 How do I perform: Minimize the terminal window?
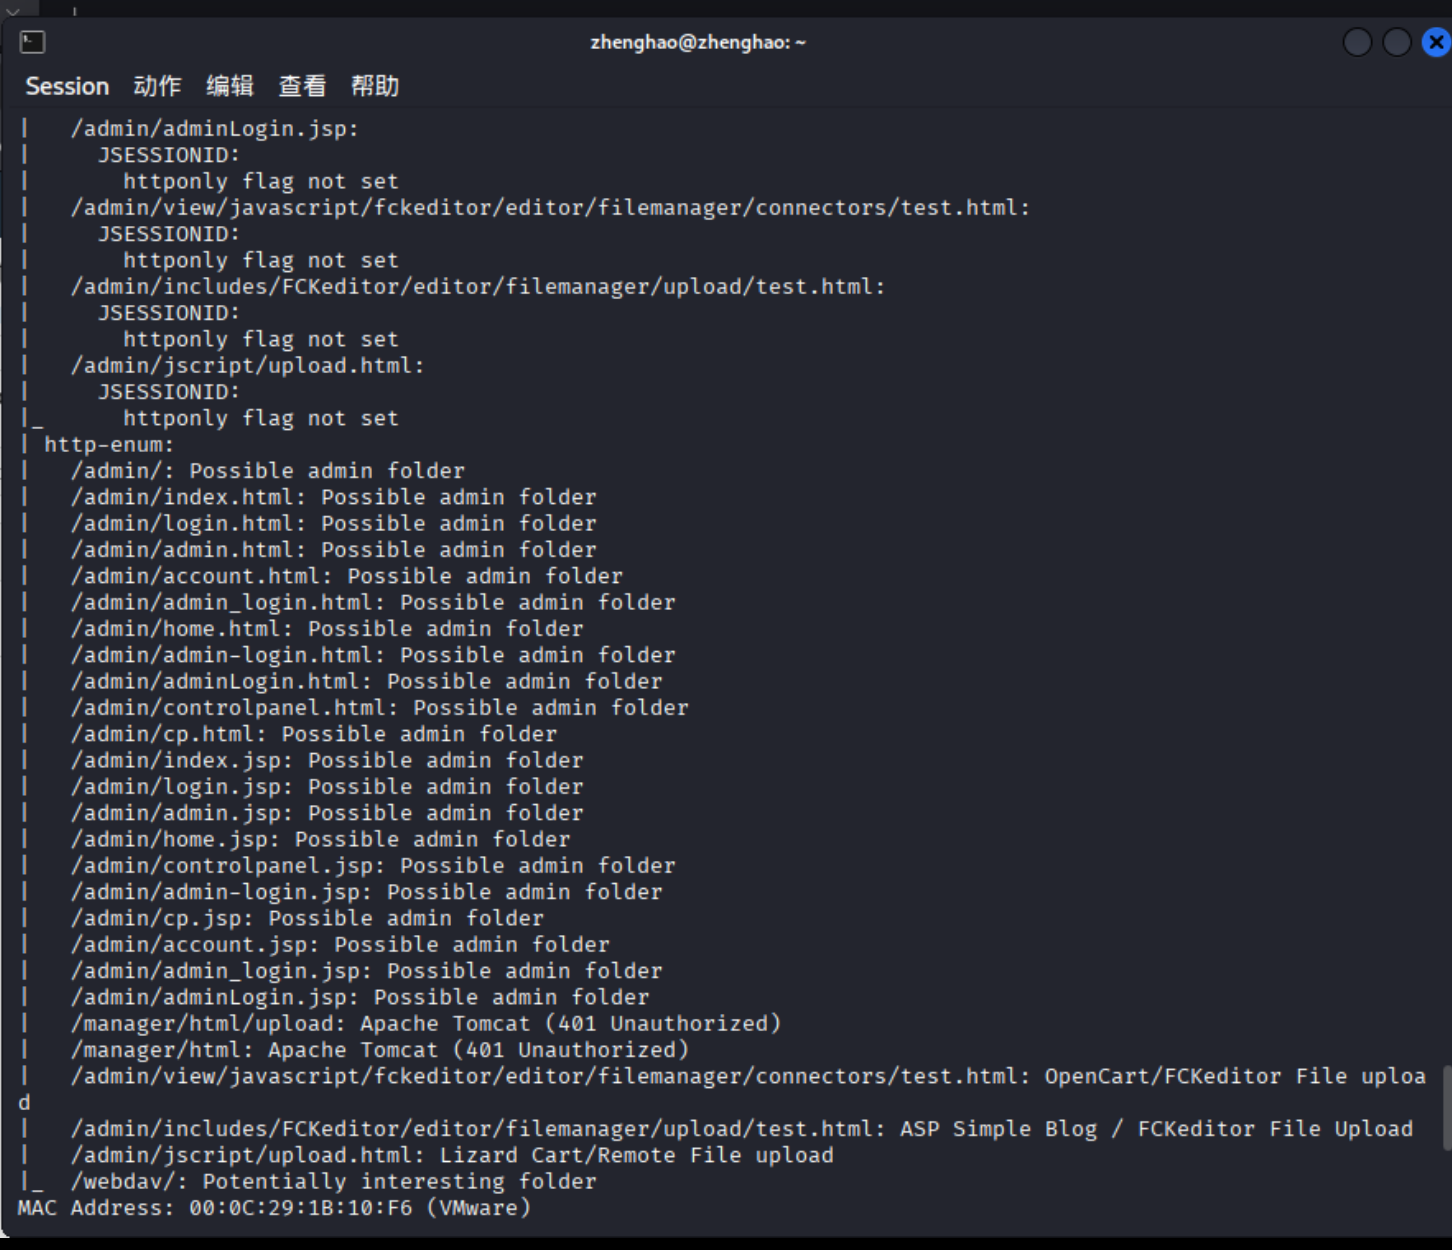(1357, 42)
